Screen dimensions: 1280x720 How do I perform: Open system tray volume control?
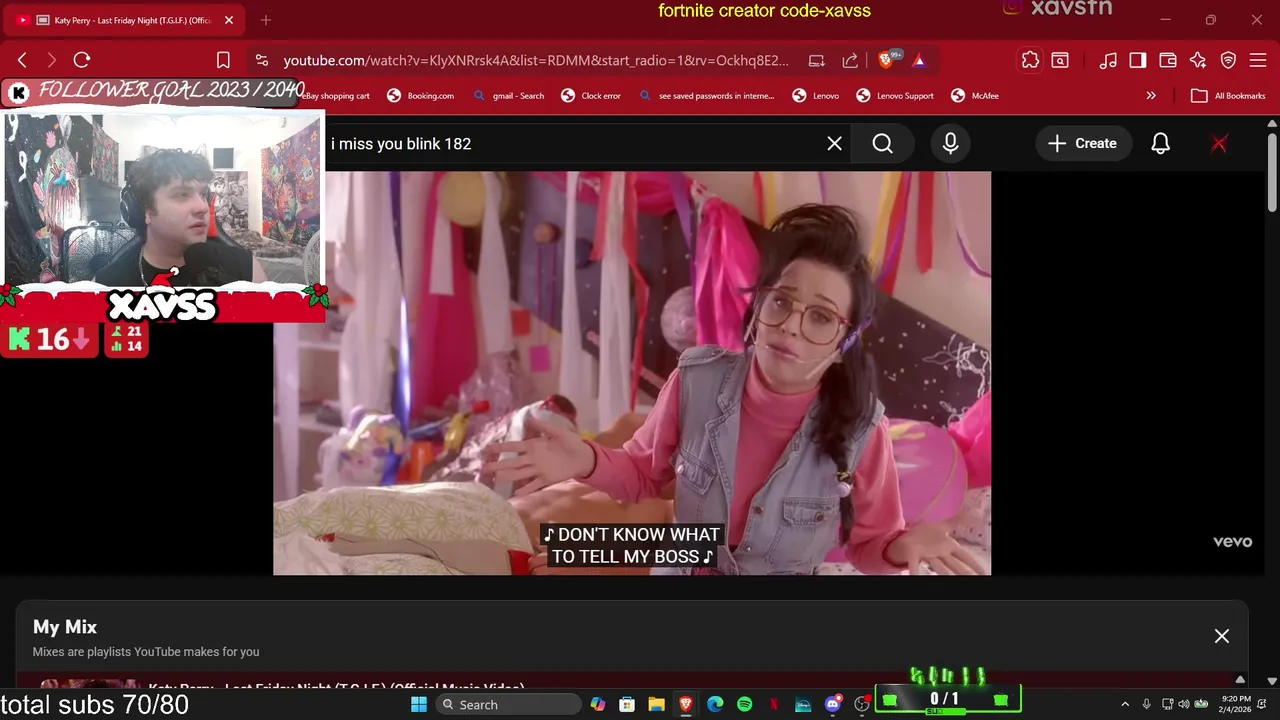coord(1184,704)
